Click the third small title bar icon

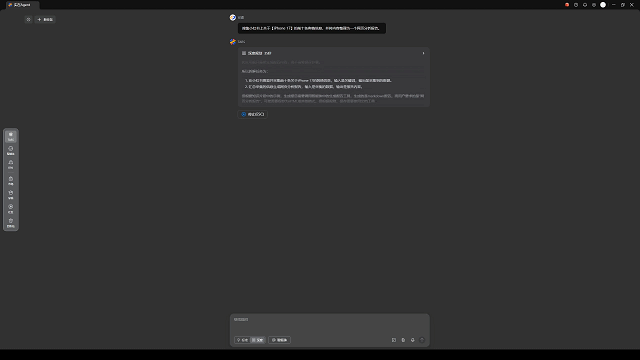[585, 5]
